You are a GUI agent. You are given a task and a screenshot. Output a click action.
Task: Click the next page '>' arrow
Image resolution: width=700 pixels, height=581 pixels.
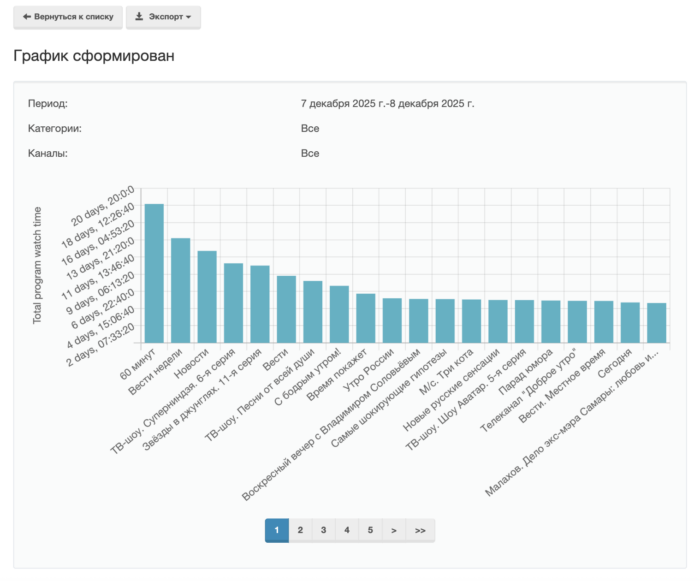click(394, 531)
